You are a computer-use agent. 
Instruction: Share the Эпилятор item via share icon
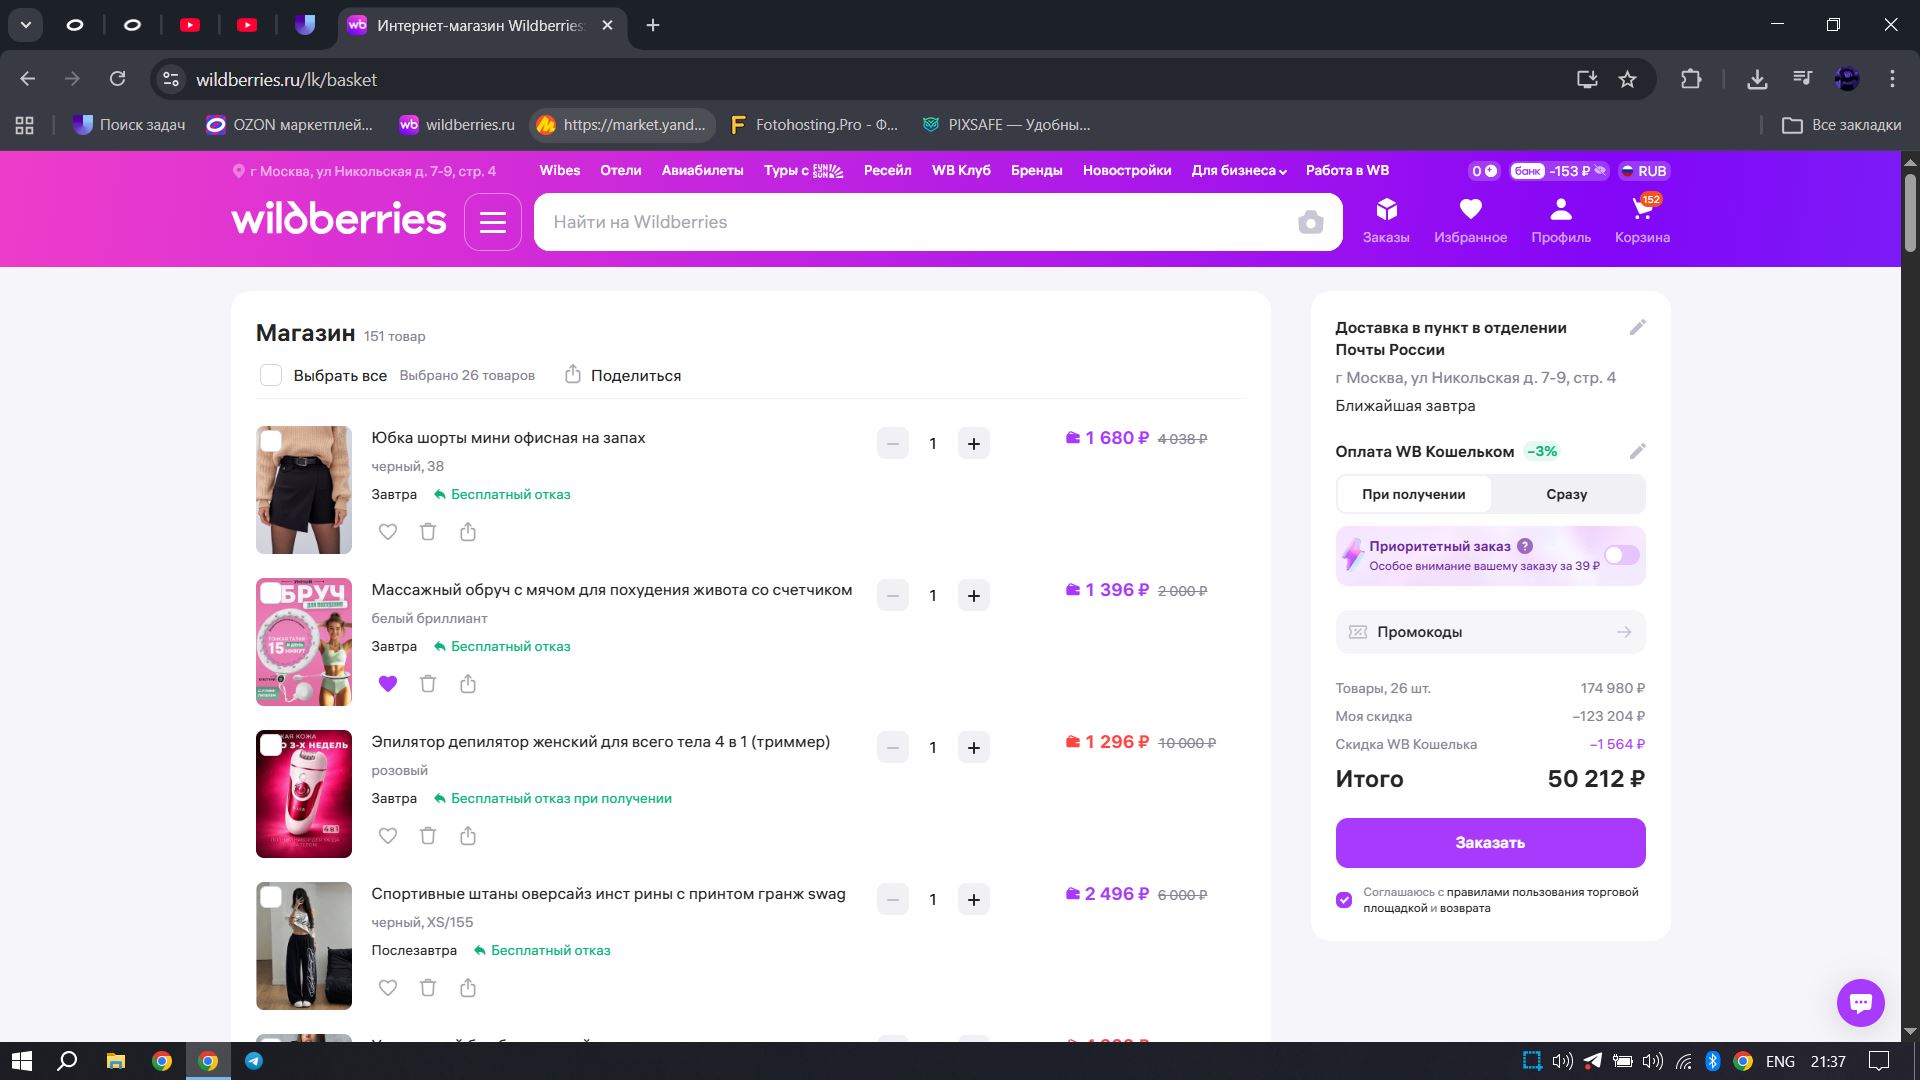468,836
